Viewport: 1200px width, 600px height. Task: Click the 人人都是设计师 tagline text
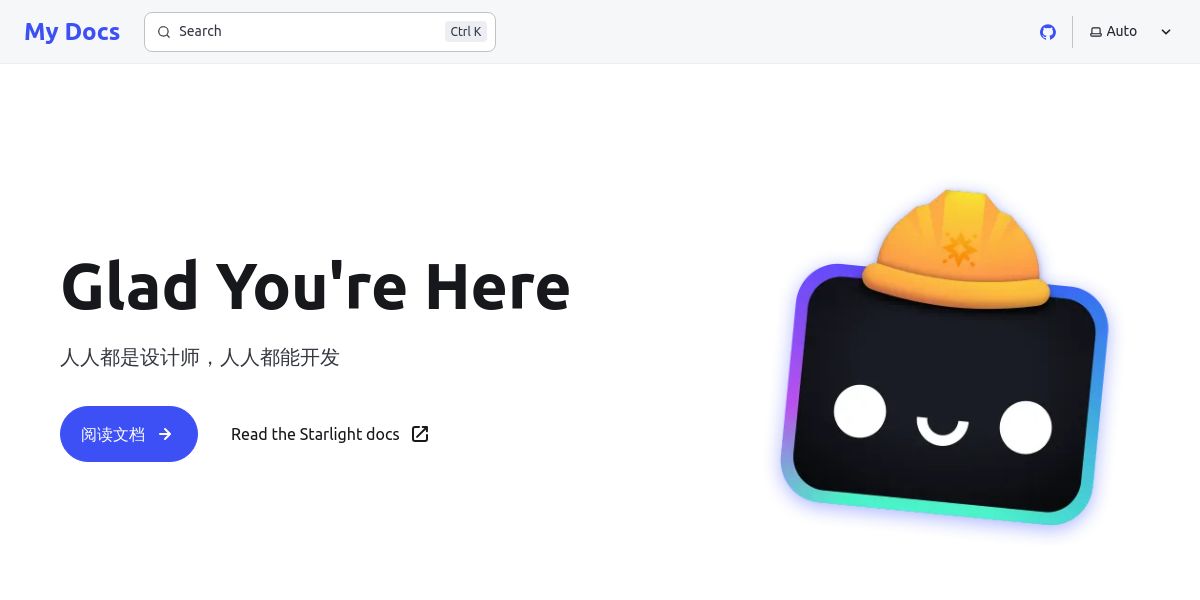[x=130, y=357]
